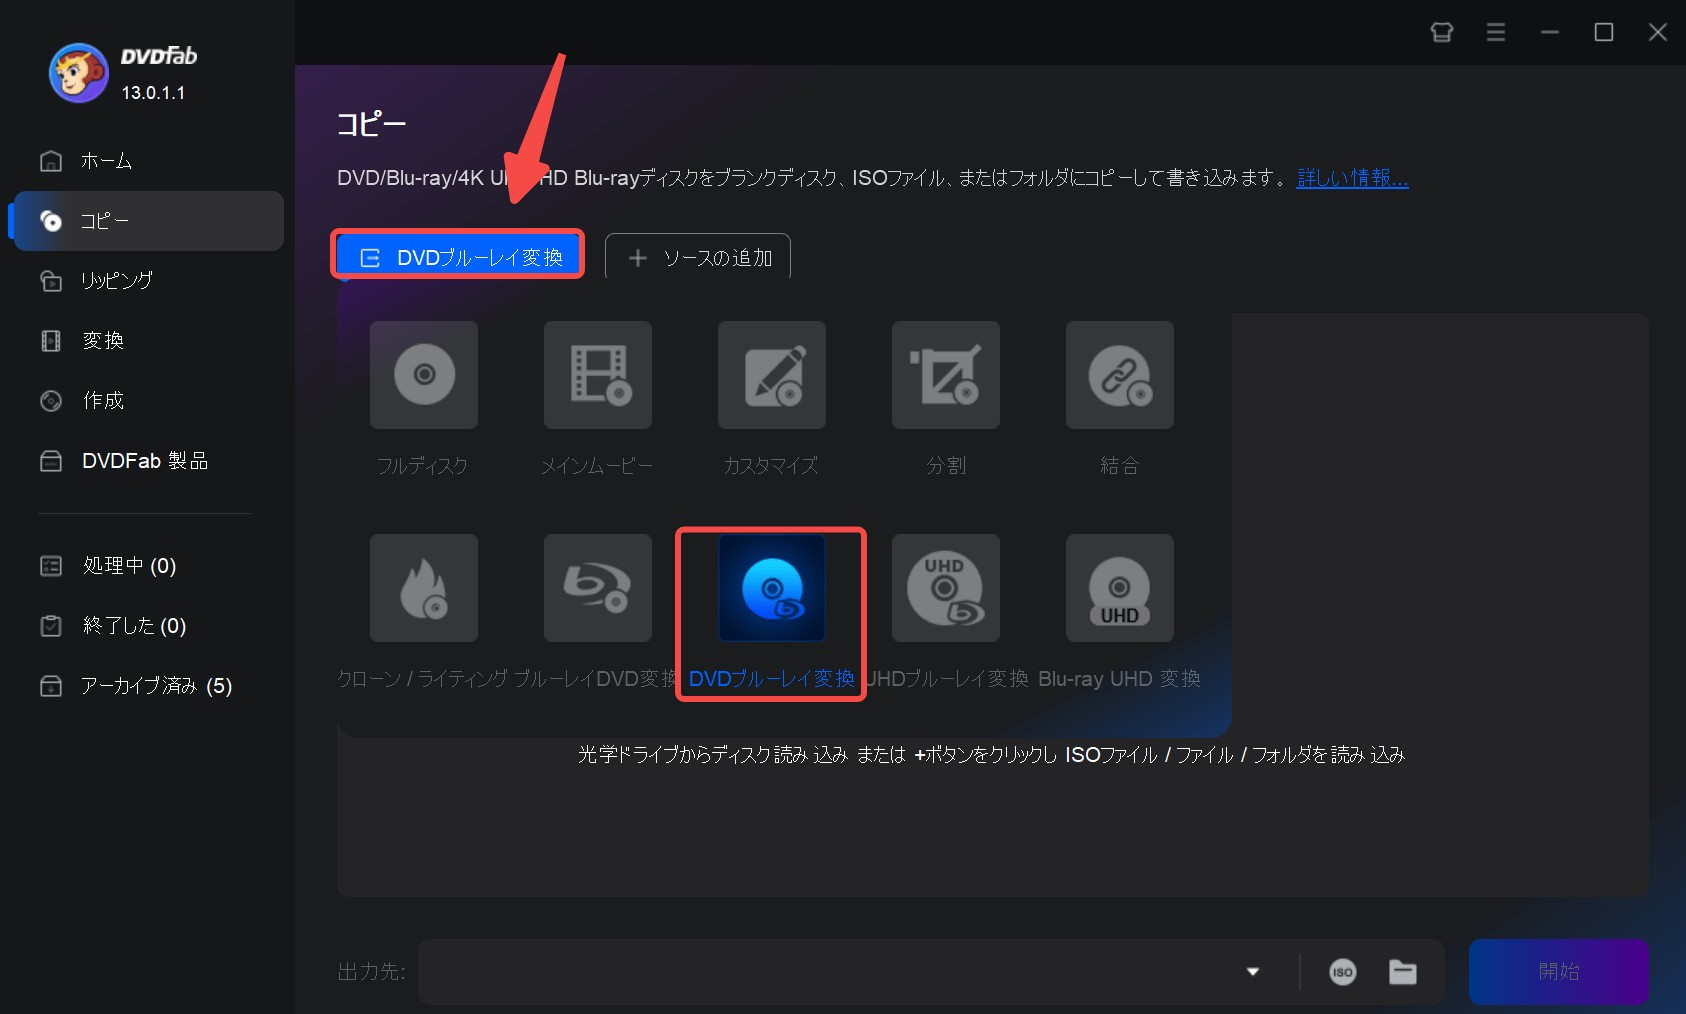Click the ISO output icon

click(x=1343, y=972)
